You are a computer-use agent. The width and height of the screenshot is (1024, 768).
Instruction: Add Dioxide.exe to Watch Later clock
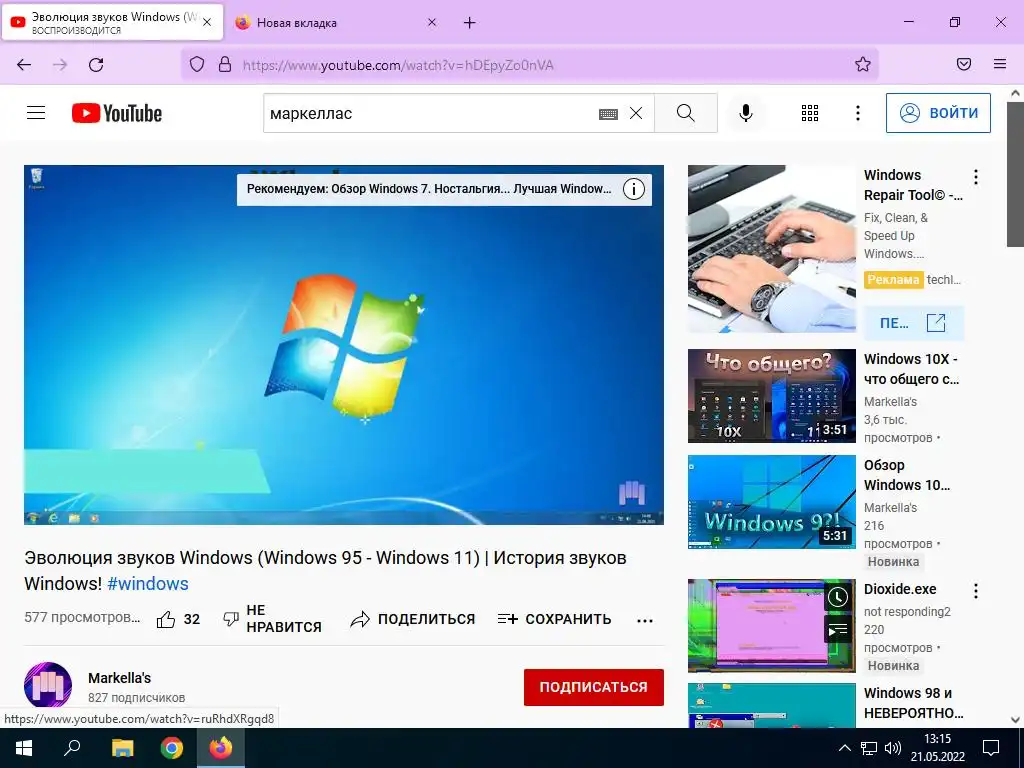click(x=838, y=597)
